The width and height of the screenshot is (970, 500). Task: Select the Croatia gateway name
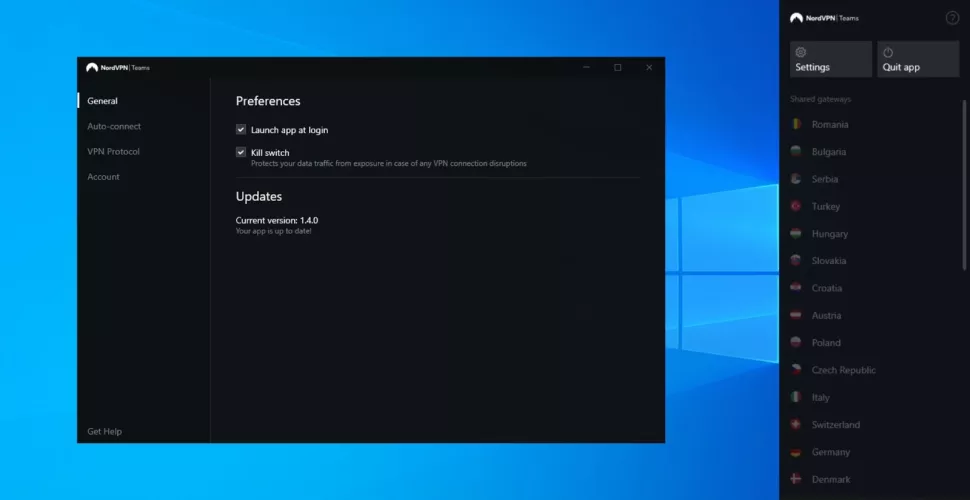826,288
